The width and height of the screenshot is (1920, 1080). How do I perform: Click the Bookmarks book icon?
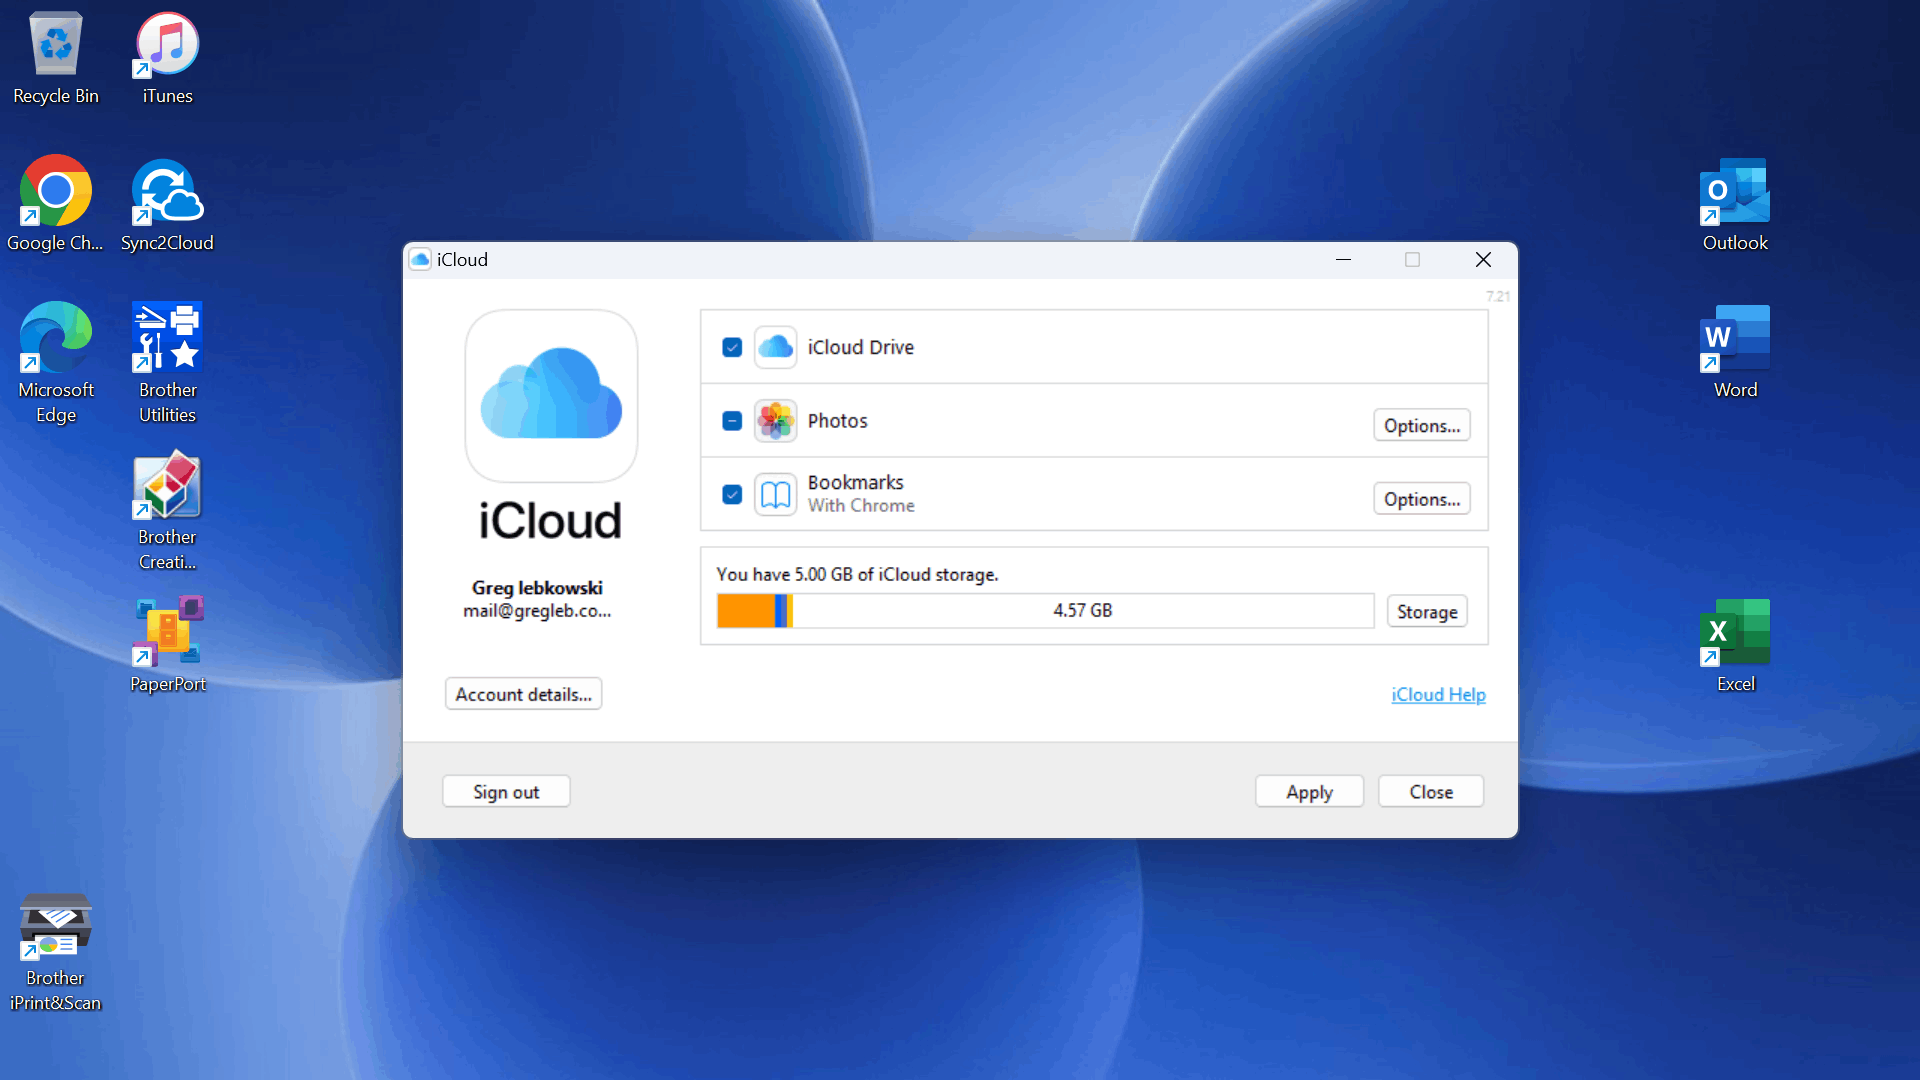[776, 495]
